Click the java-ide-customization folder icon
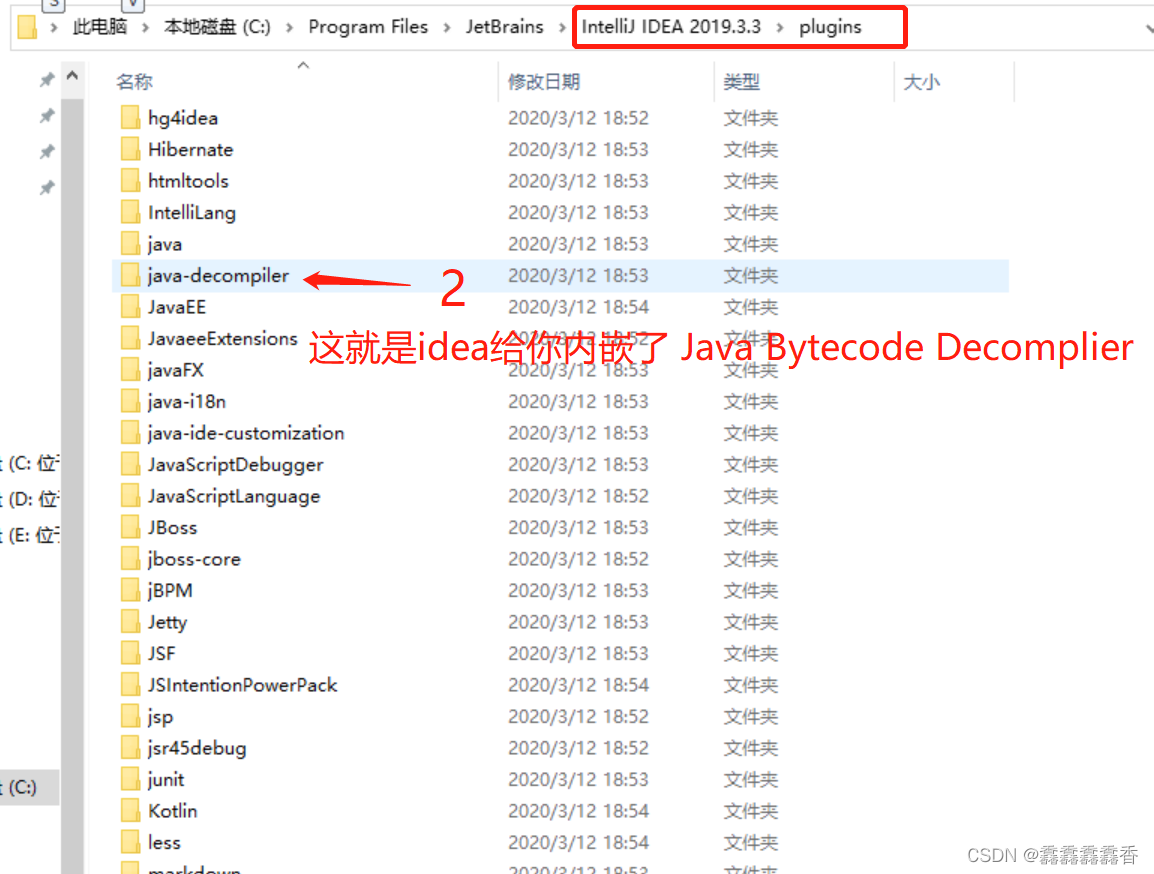The width and height of the screenshot is (1154, 874). (x=130, y=433)
